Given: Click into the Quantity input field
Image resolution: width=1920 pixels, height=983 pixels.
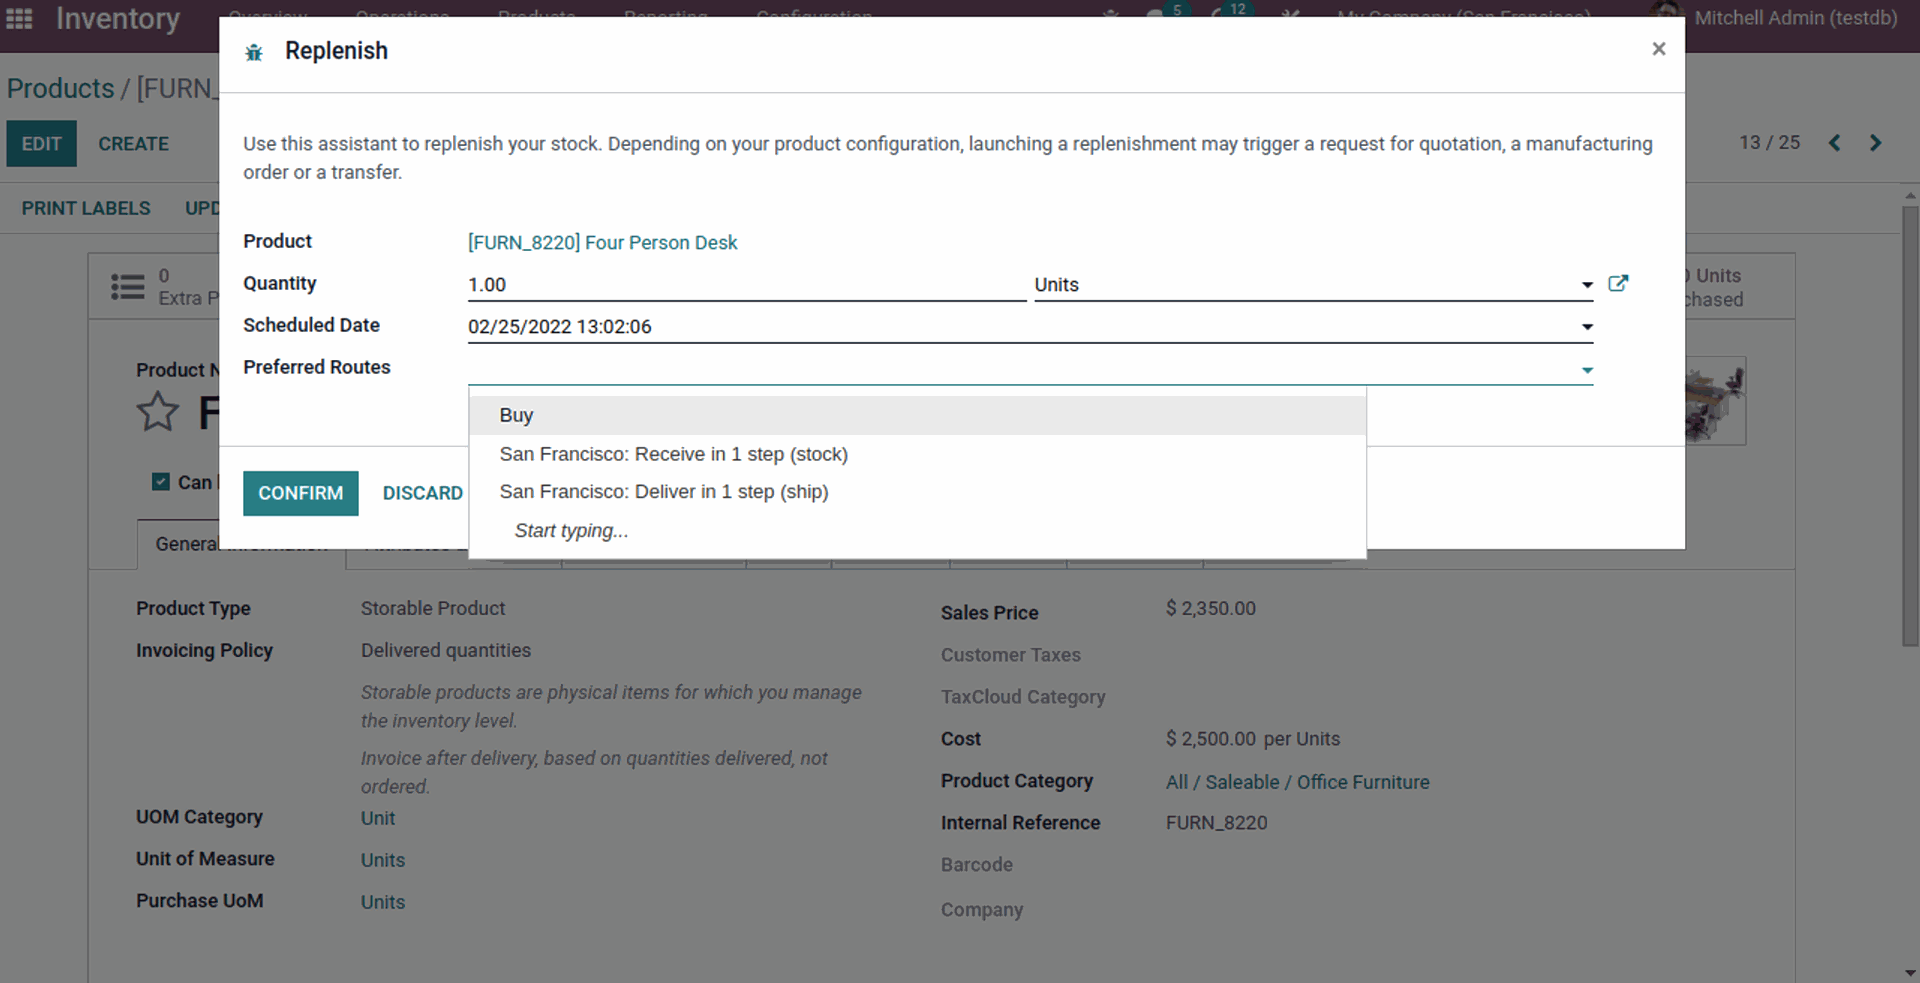Looking at the screenshot, I should point(745,285).
